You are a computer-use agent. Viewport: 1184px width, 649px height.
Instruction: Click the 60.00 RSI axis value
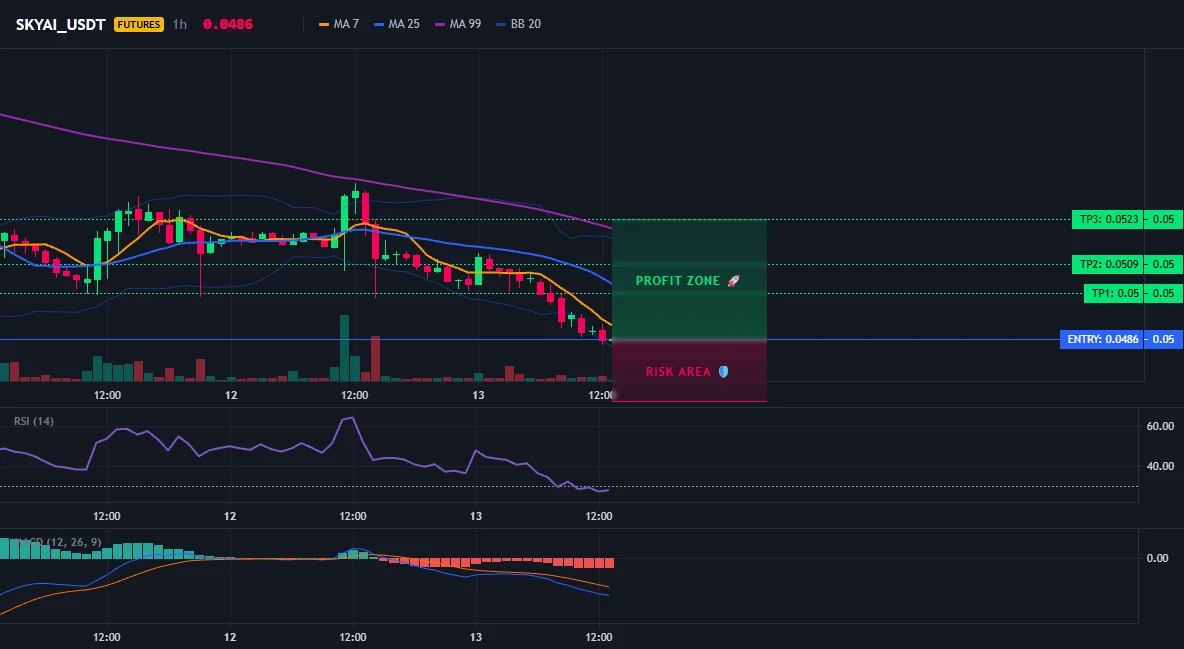[1160, 426]
